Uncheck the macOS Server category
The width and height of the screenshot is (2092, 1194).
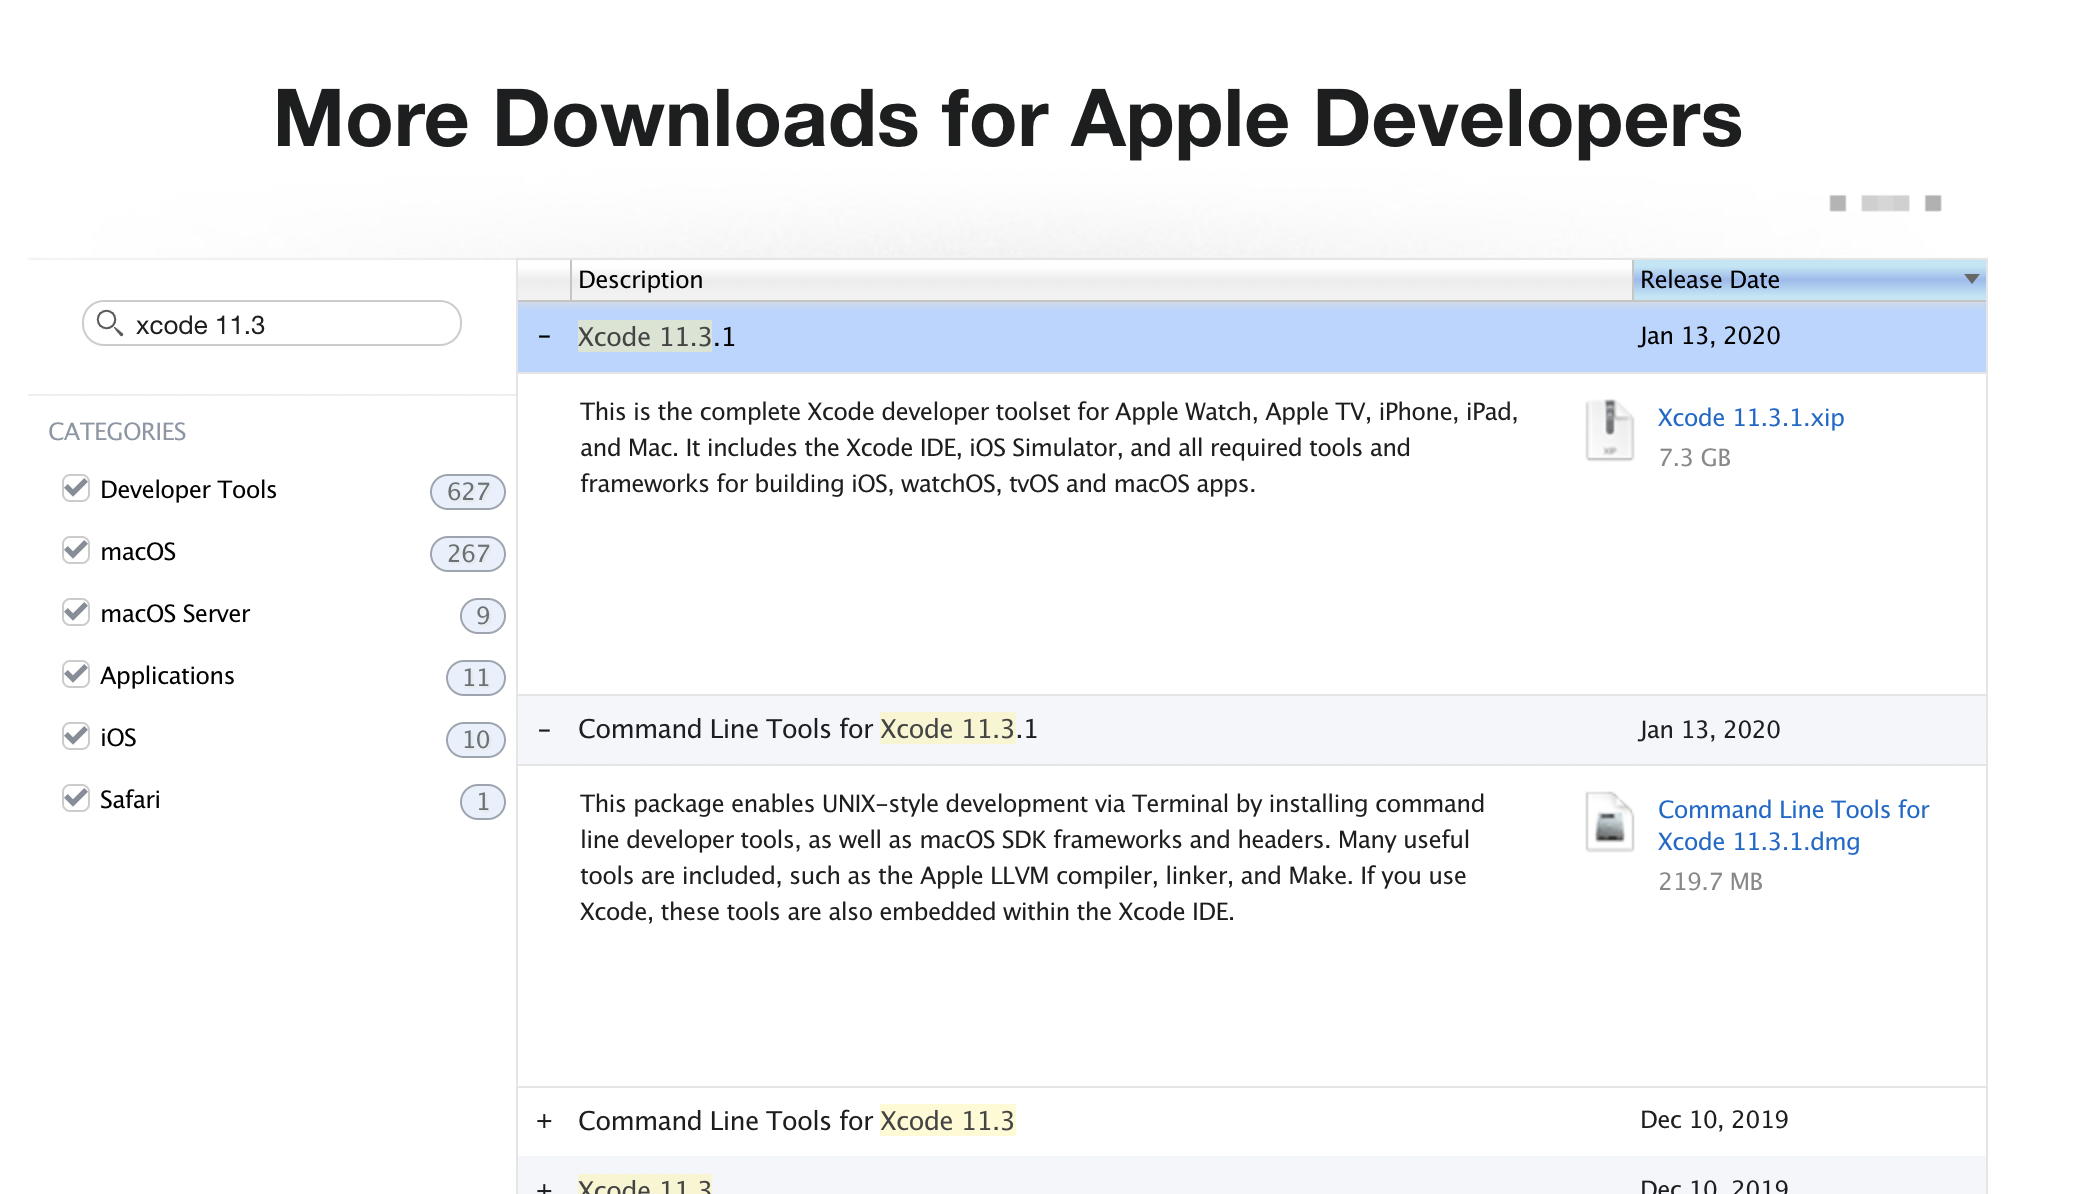[x=76, y=612]
